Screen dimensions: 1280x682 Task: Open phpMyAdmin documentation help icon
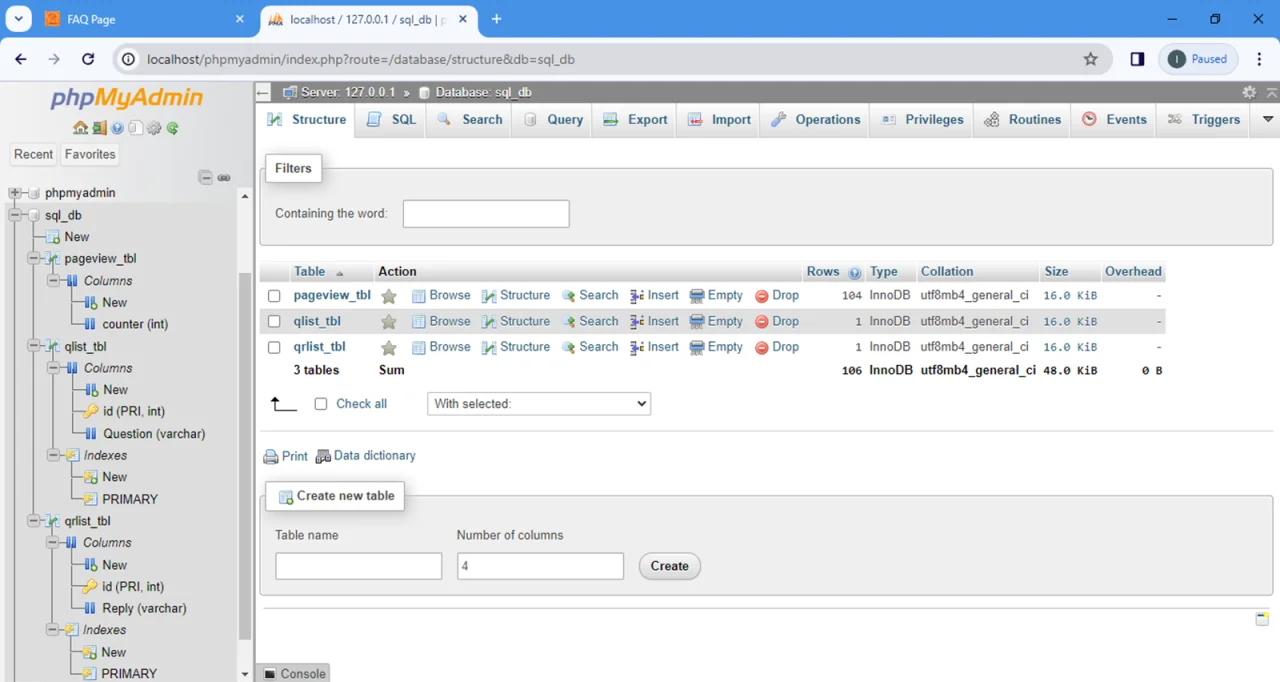coord(117,128)
